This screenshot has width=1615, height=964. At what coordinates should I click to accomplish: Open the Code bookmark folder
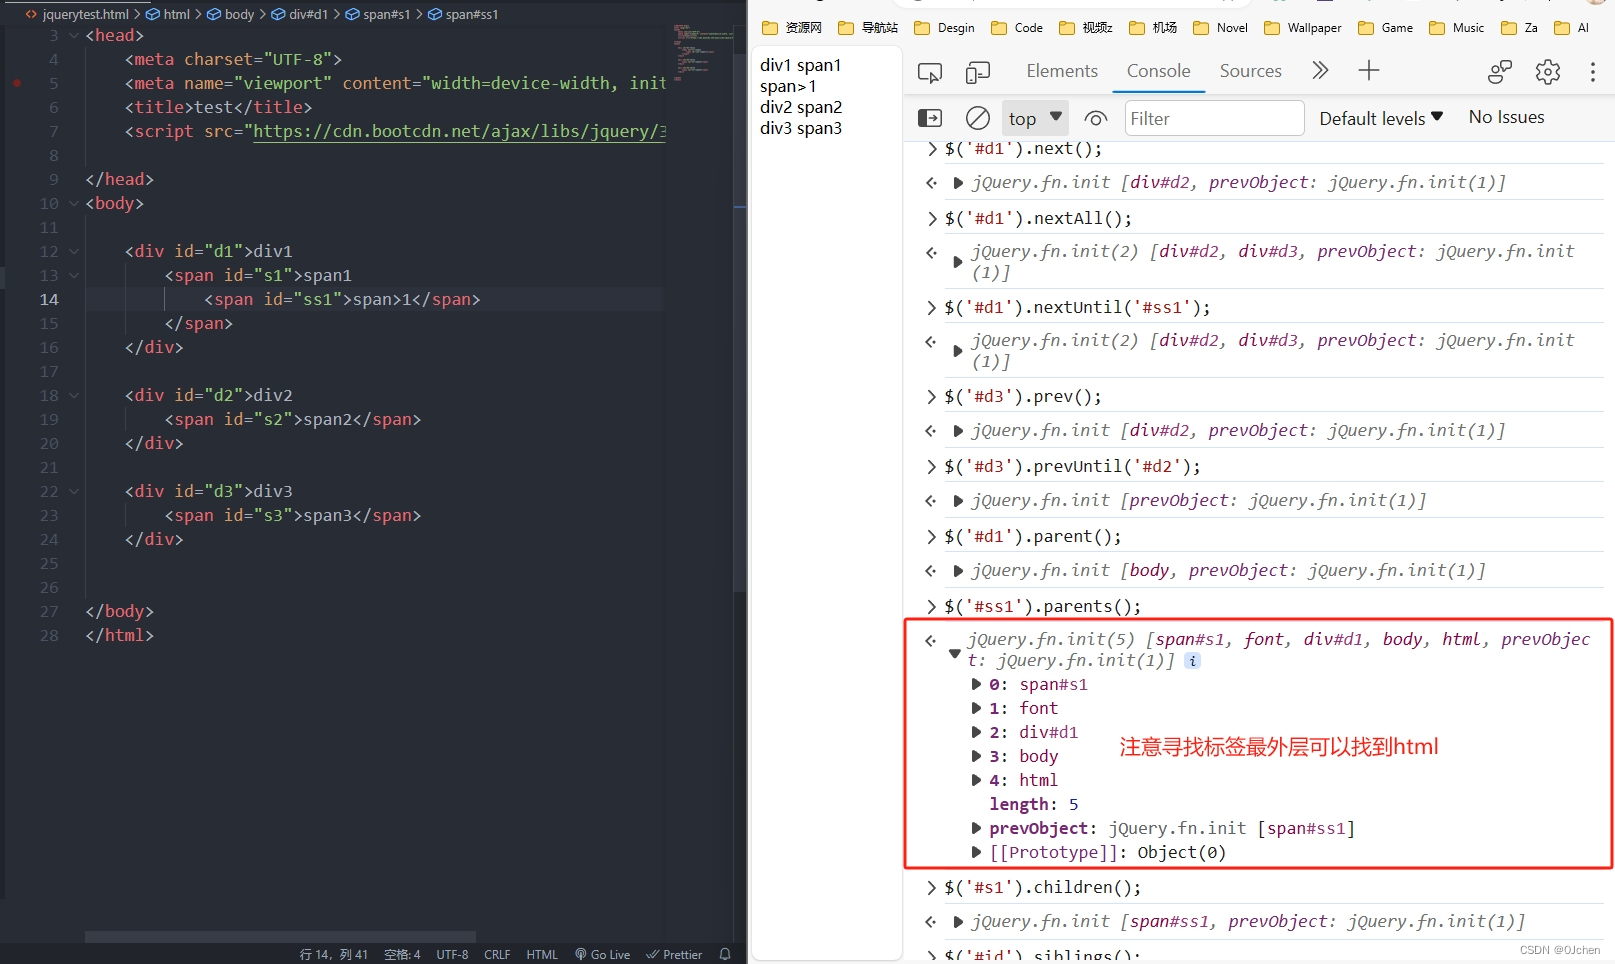(x=1017, y=28)
